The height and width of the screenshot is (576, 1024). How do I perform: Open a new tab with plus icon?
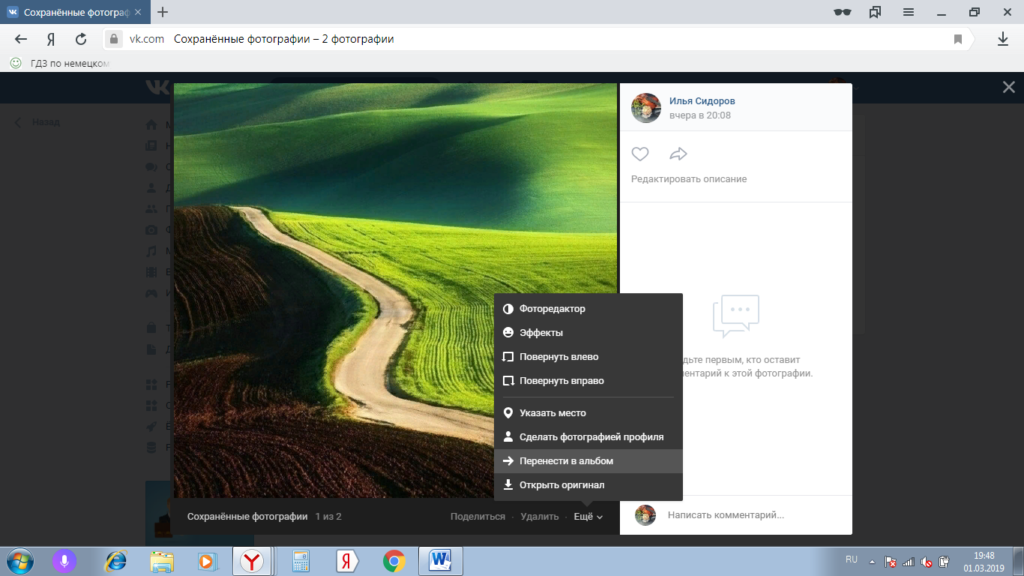click(163, 12)
